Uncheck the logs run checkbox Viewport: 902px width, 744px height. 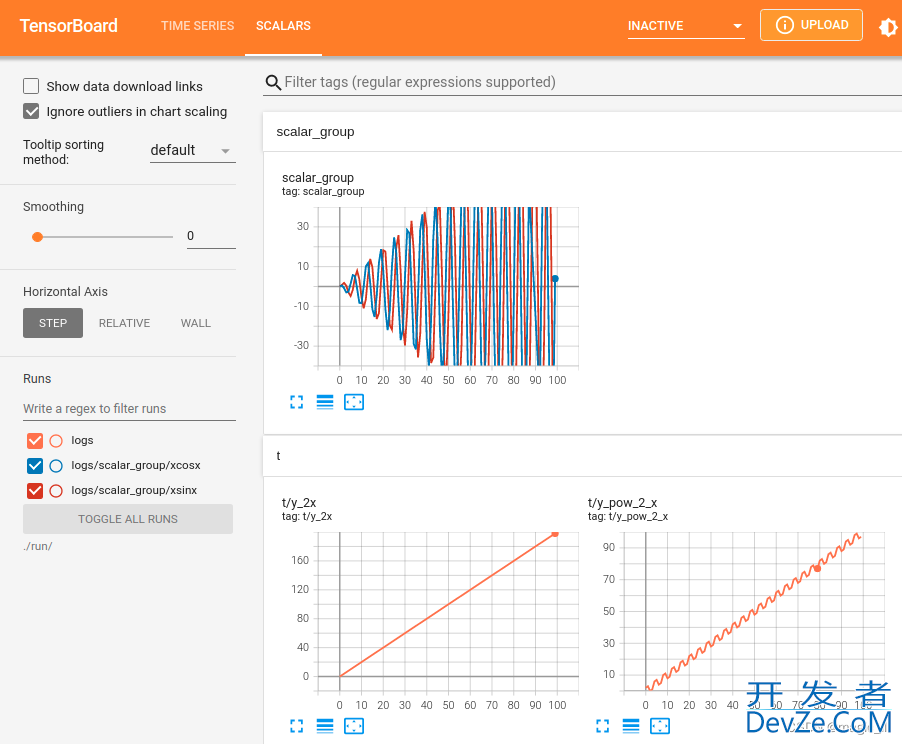pos(35,441)
